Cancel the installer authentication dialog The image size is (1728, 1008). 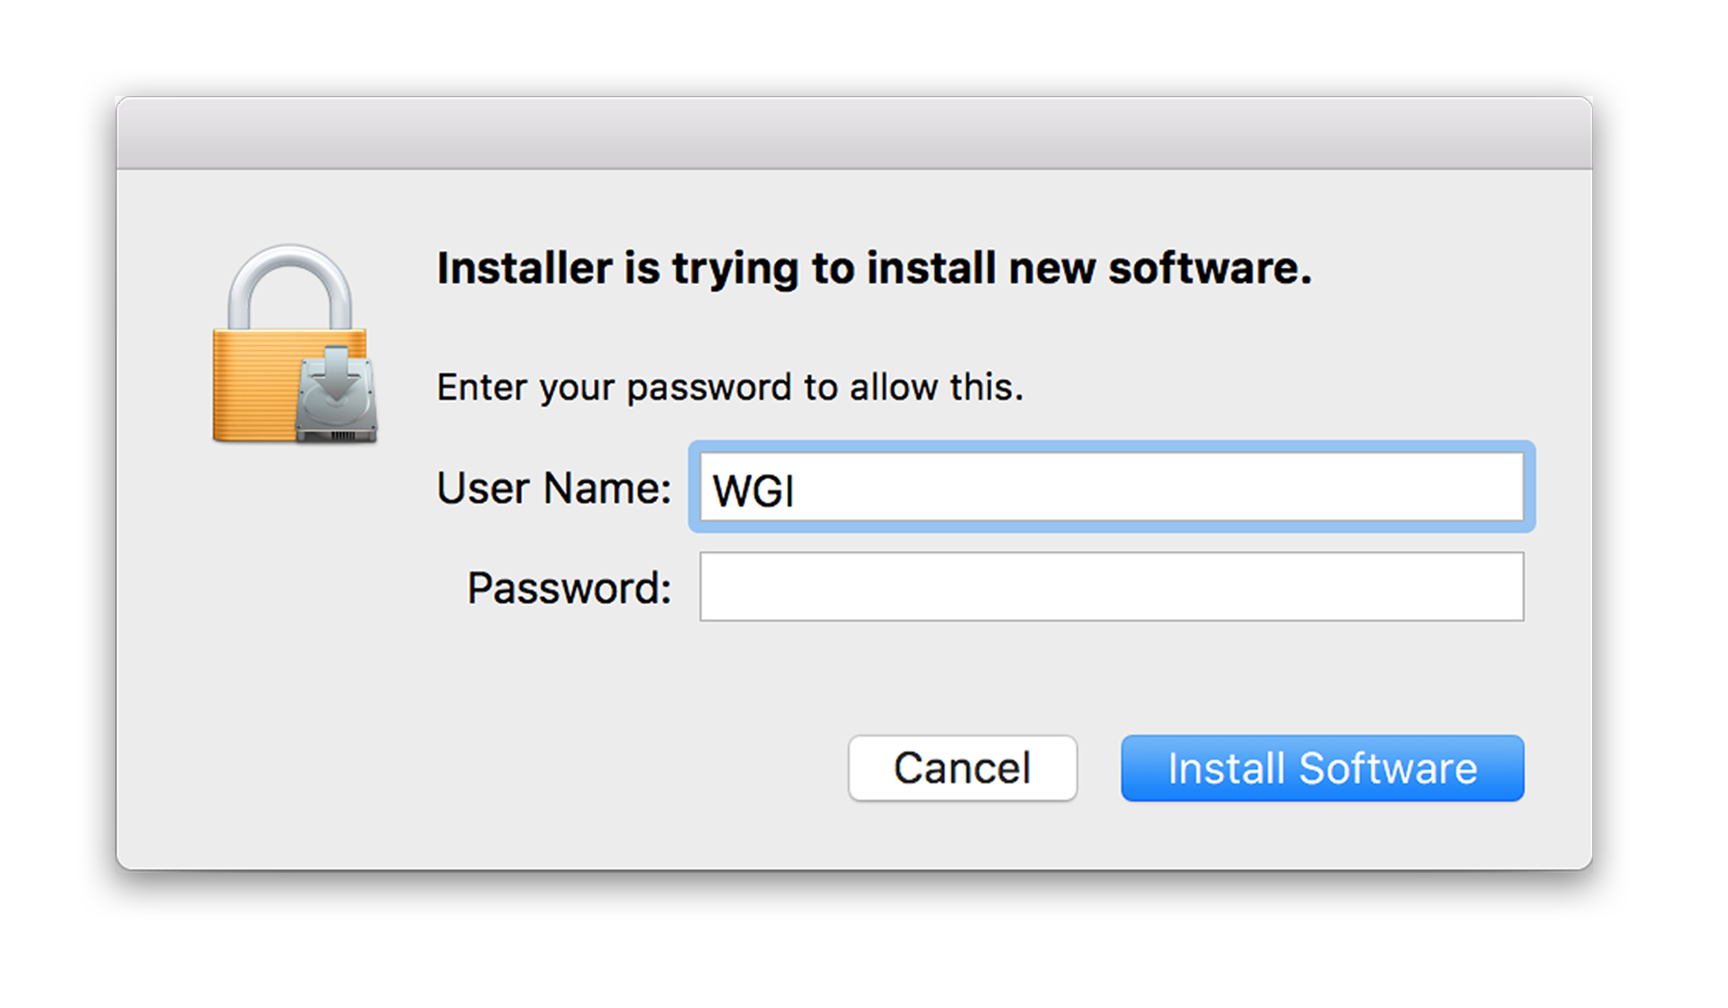pos(962,768)
